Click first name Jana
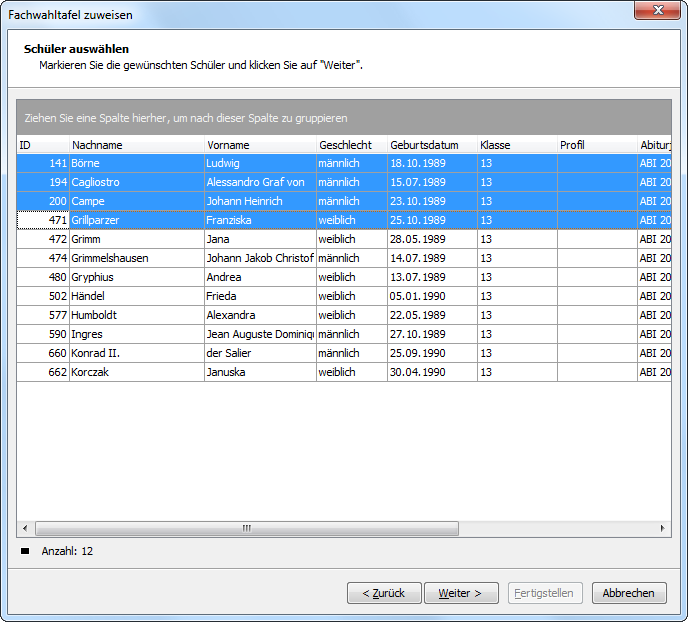The image size is (688, 622). click(218, 239)
